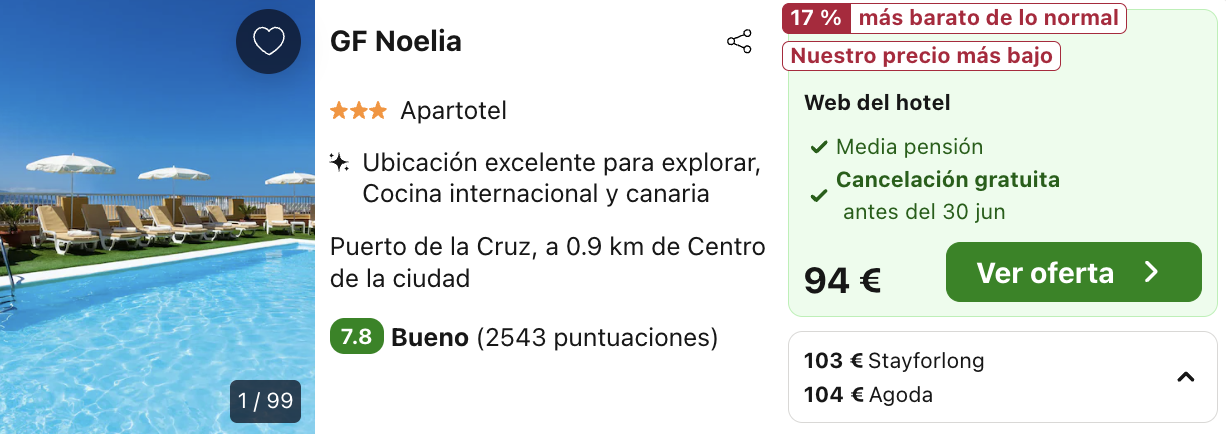Select the 104 € Agoda offer
Image resolution: width=1226 pixels, height=434 pixels.
pos(868,395)
